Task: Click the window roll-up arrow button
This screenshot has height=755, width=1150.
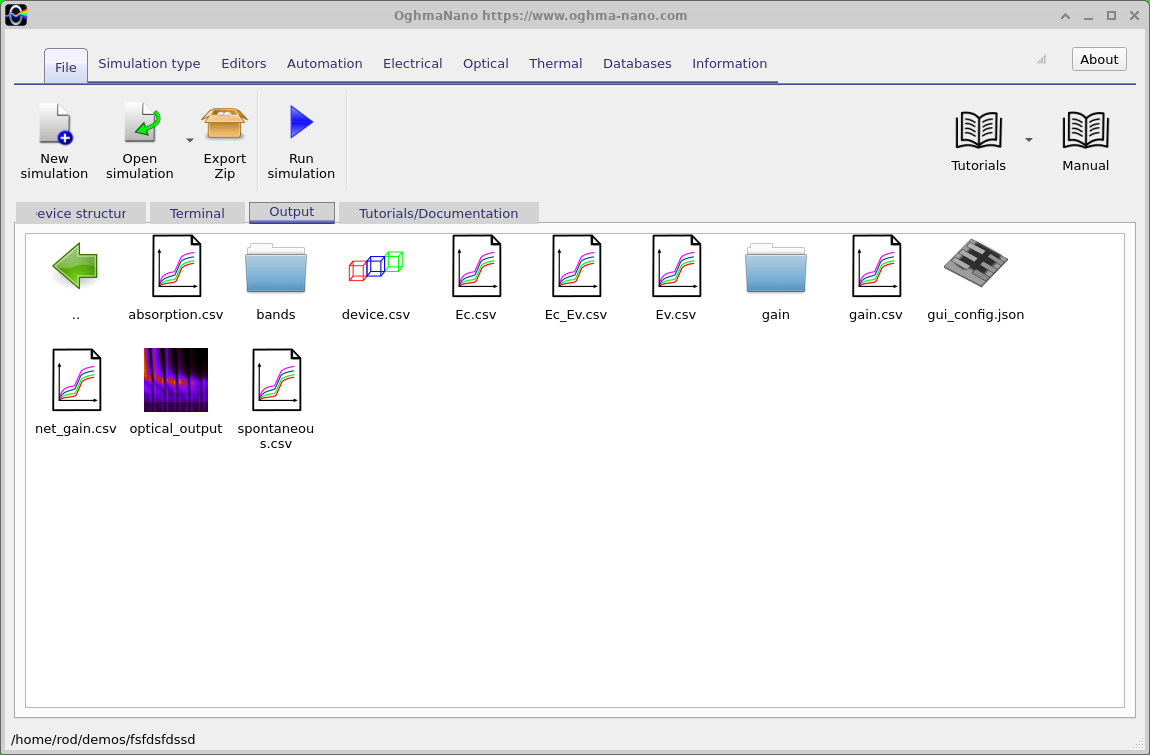Action: (1065, 16)
